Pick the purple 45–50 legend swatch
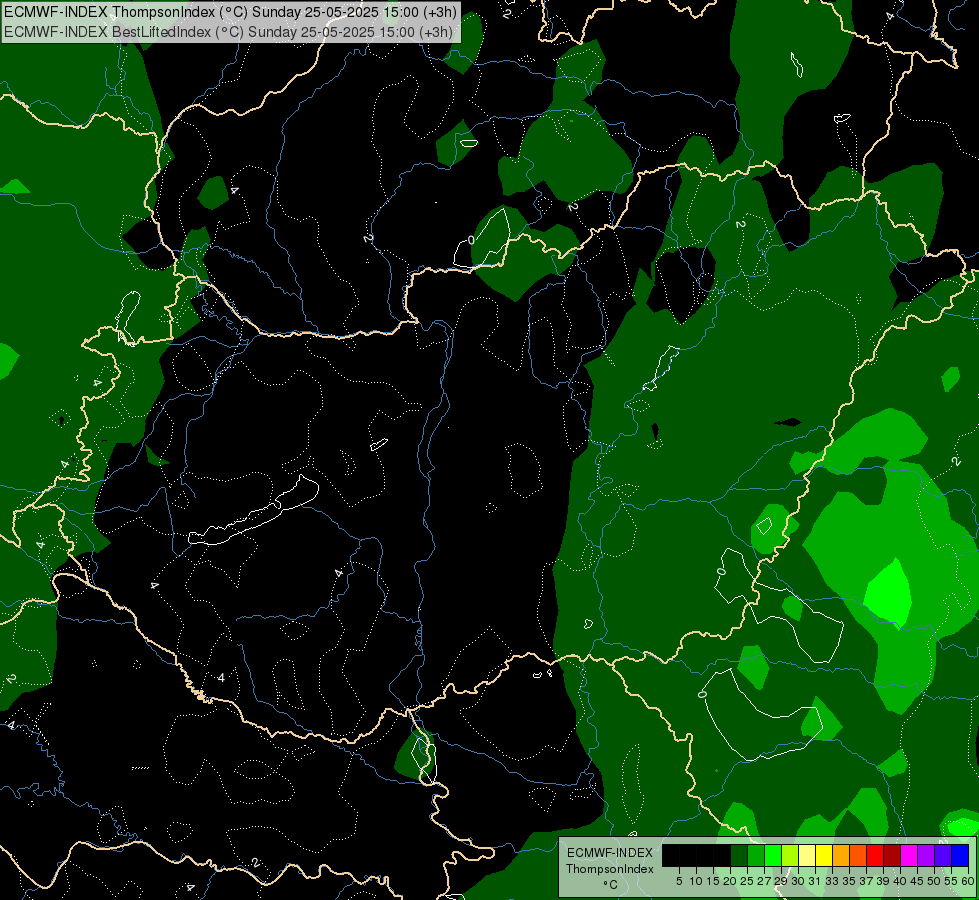The image size is (979, 900). (x=925, y=856)
